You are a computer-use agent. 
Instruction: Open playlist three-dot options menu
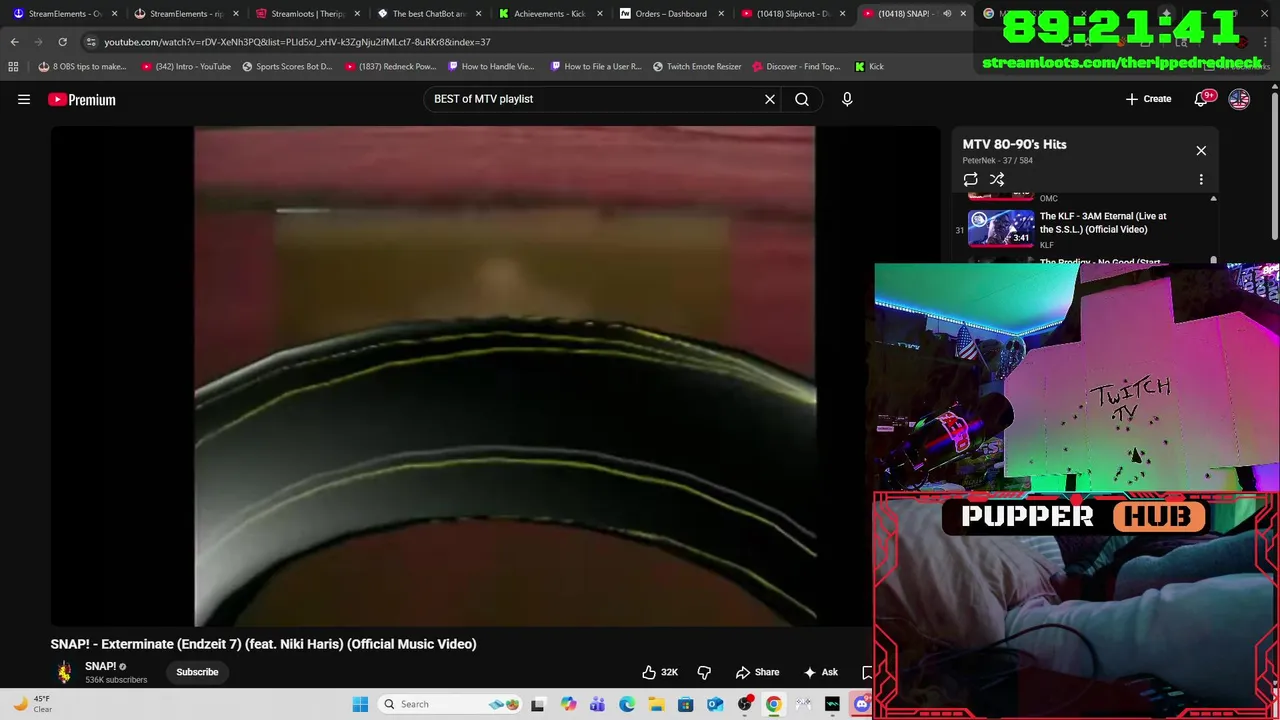click(1201, 180)
